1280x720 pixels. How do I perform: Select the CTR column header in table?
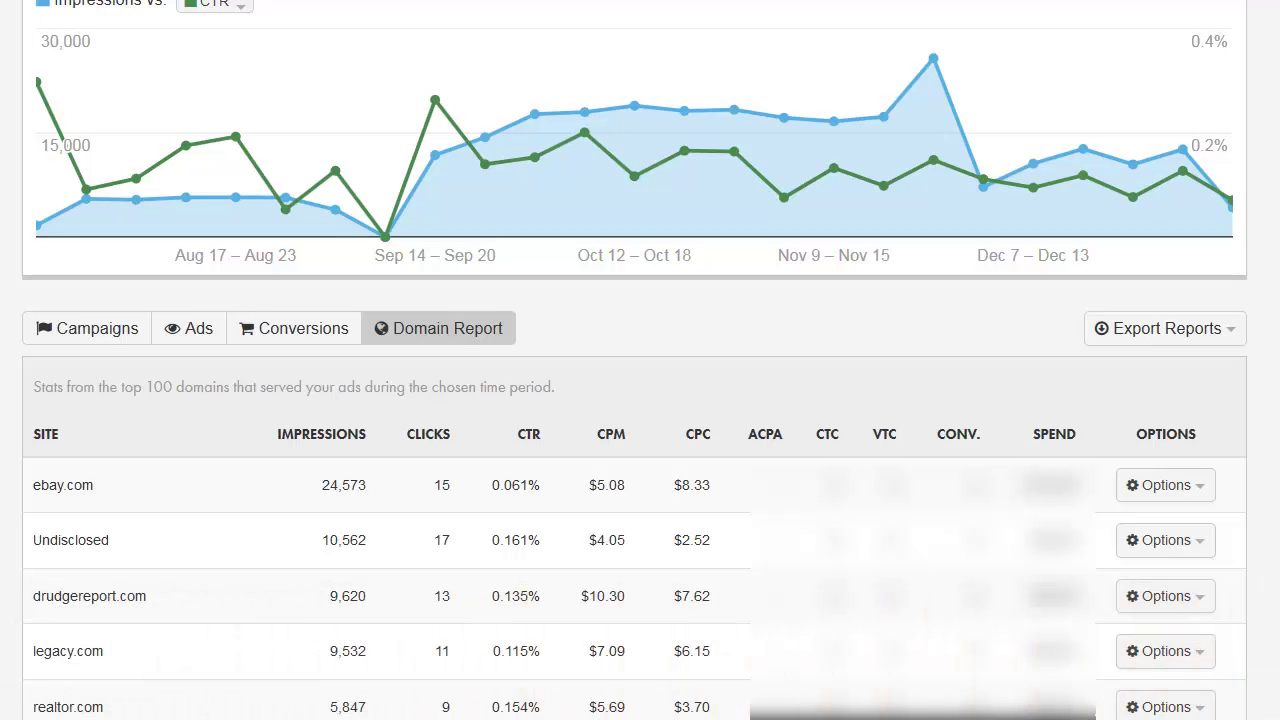(x=529, y=434)
